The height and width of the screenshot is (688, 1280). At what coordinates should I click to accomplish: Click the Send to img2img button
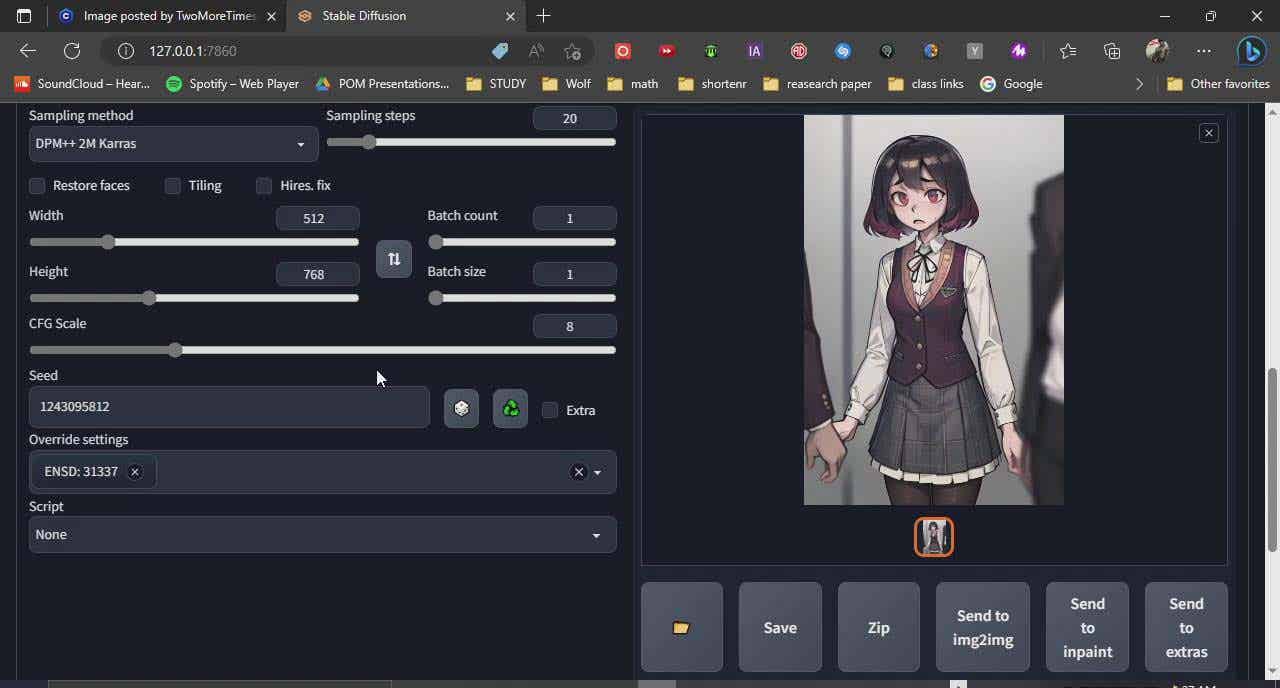pos(982,627)
